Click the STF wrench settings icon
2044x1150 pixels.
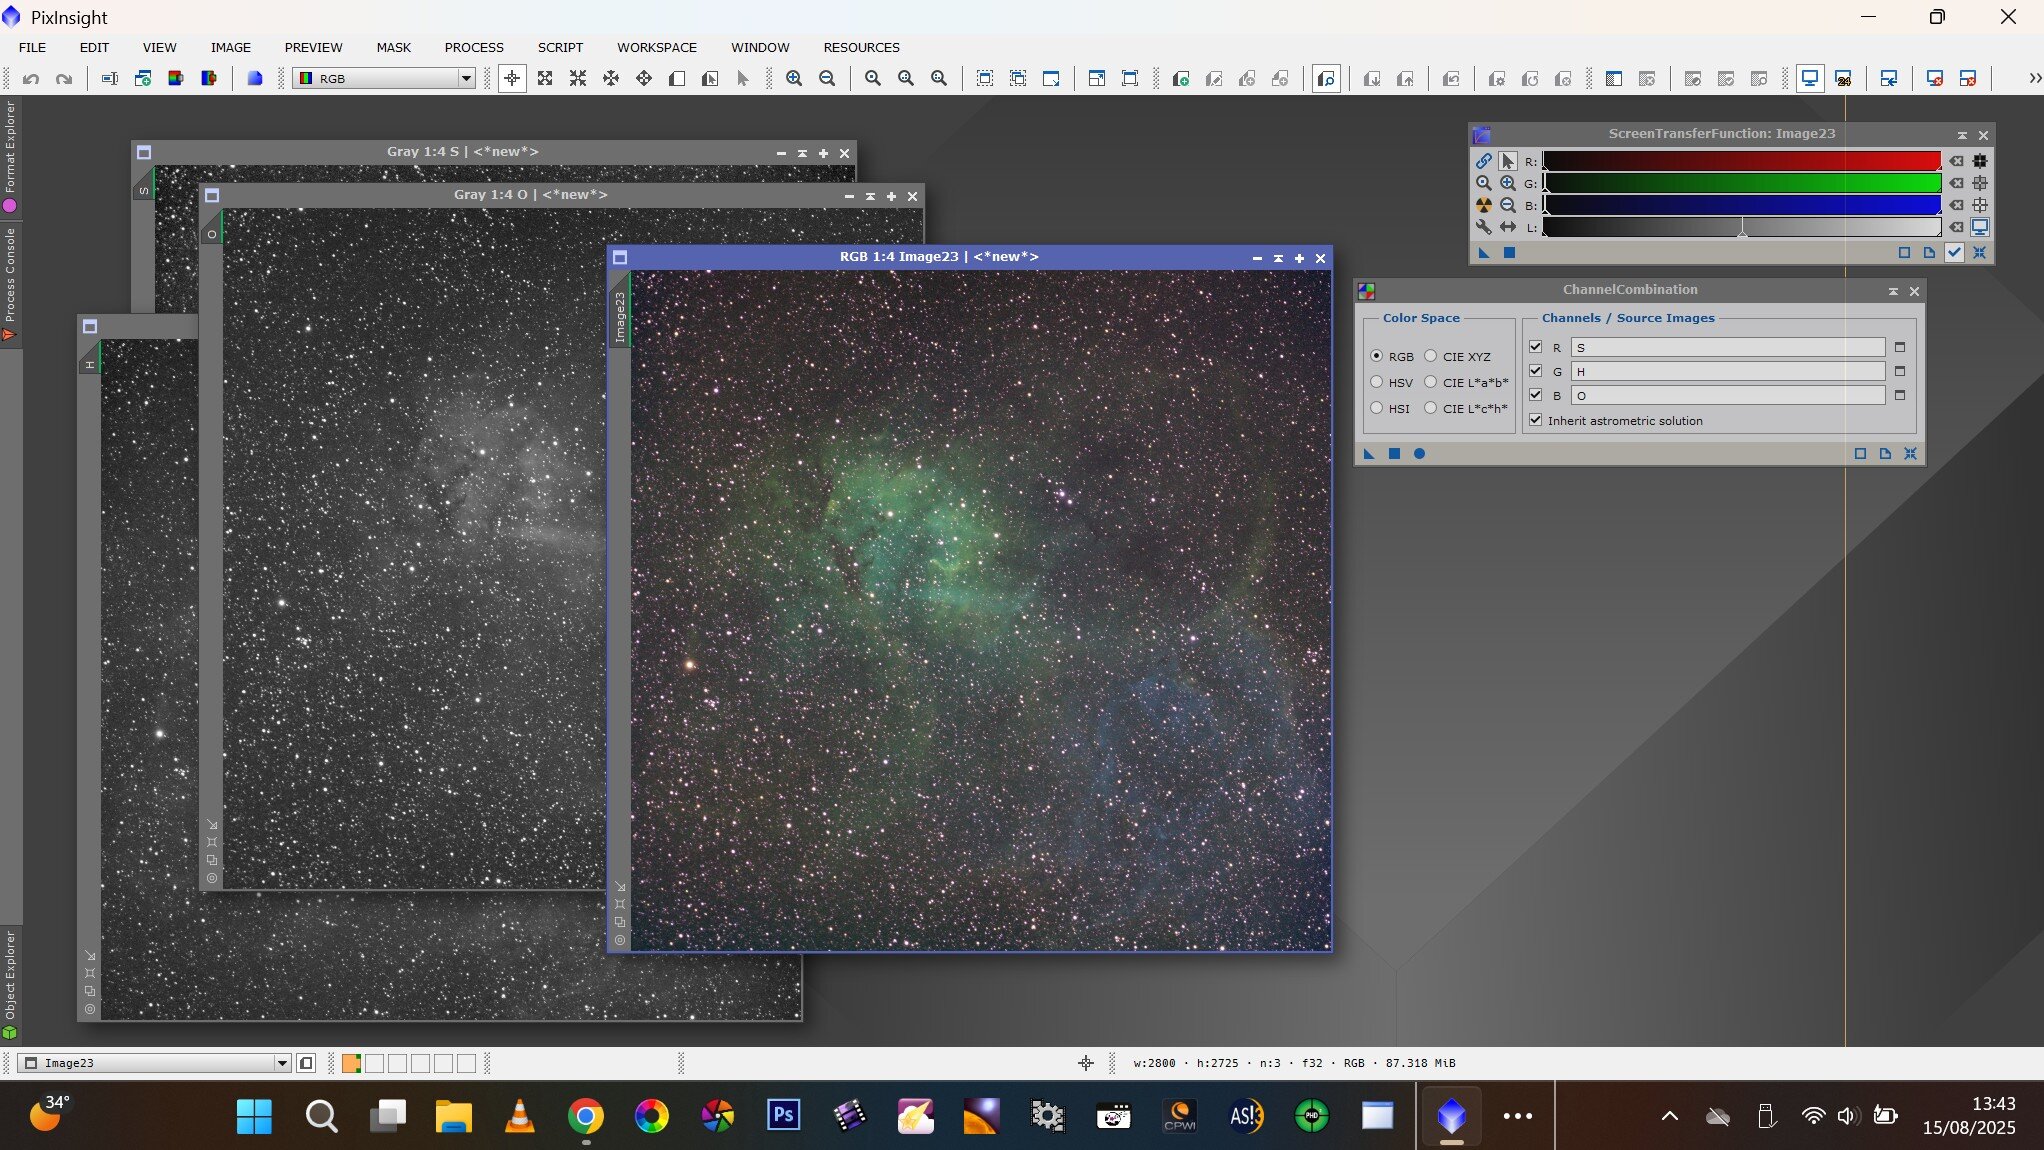(x=1483, y=227)
